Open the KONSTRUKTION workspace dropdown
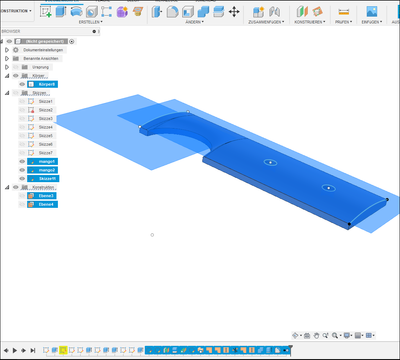Viewport: 400px width, 360px height. click(16, 11)
